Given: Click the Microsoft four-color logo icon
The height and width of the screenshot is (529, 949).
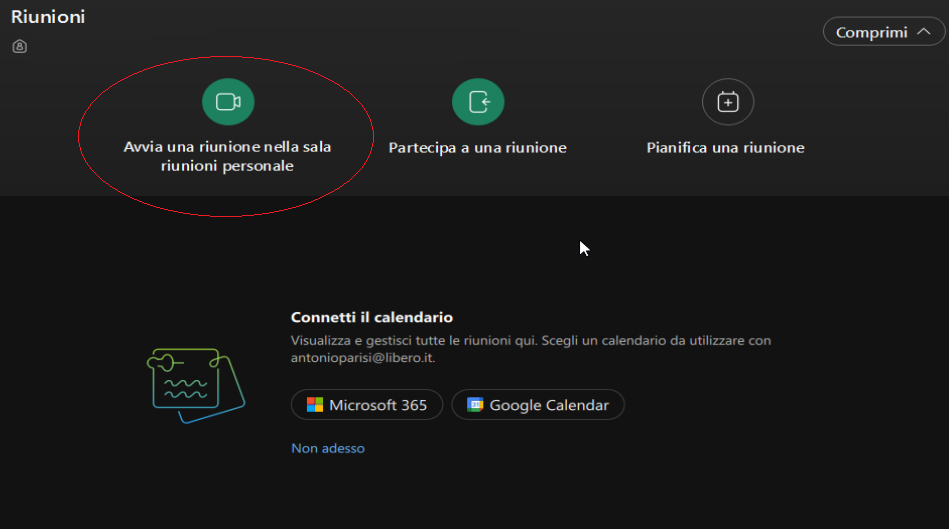Looking at the screenshot, I should (315, 405).
